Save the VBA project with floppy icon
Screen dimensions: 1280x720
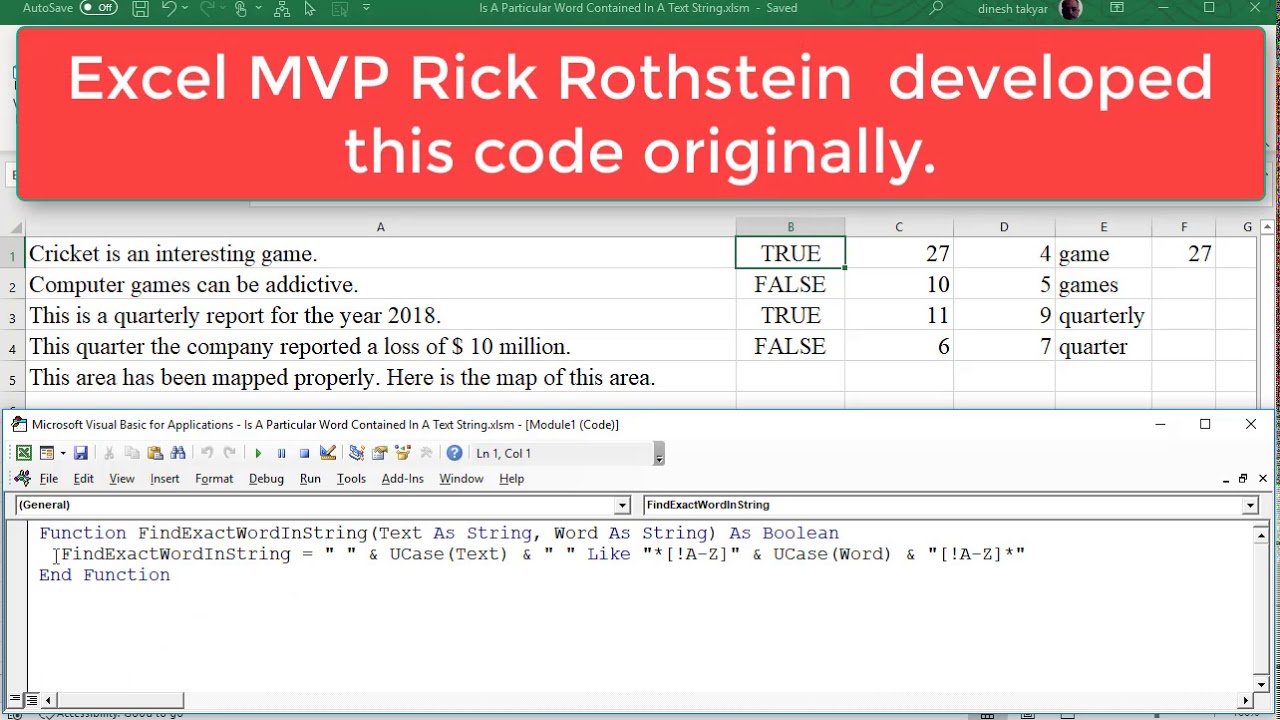[81, 453]
